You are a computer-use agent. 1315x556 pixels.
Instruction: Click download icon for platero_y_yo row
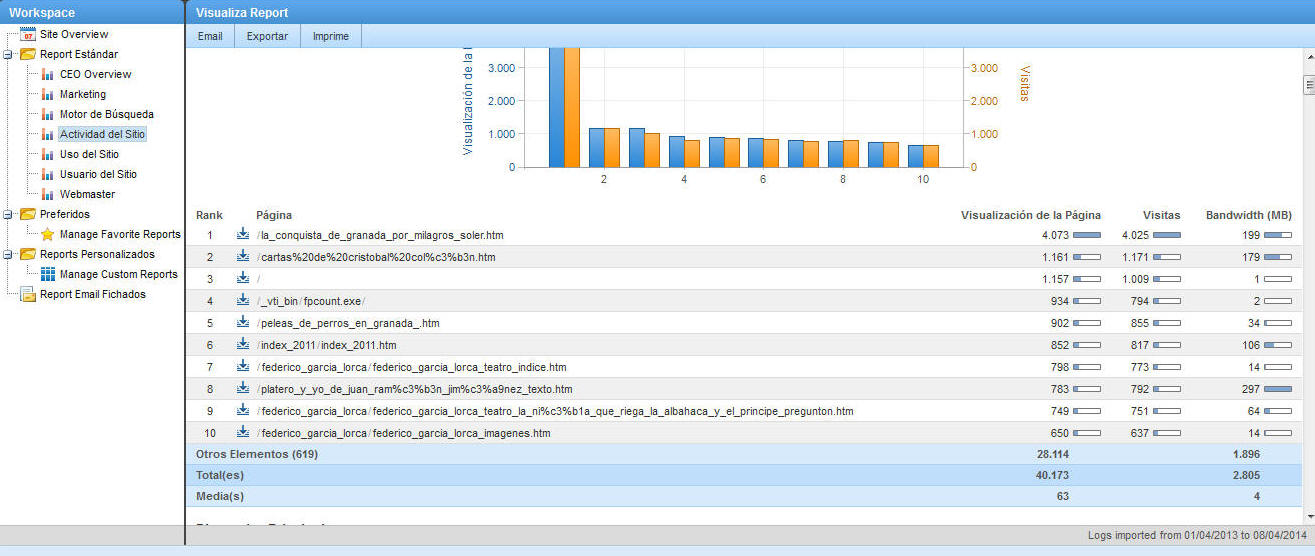(243, 388)
